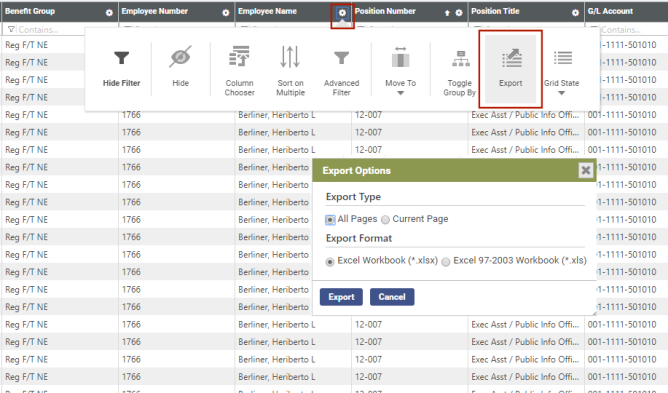Click Toggle Group By icon

461,58
